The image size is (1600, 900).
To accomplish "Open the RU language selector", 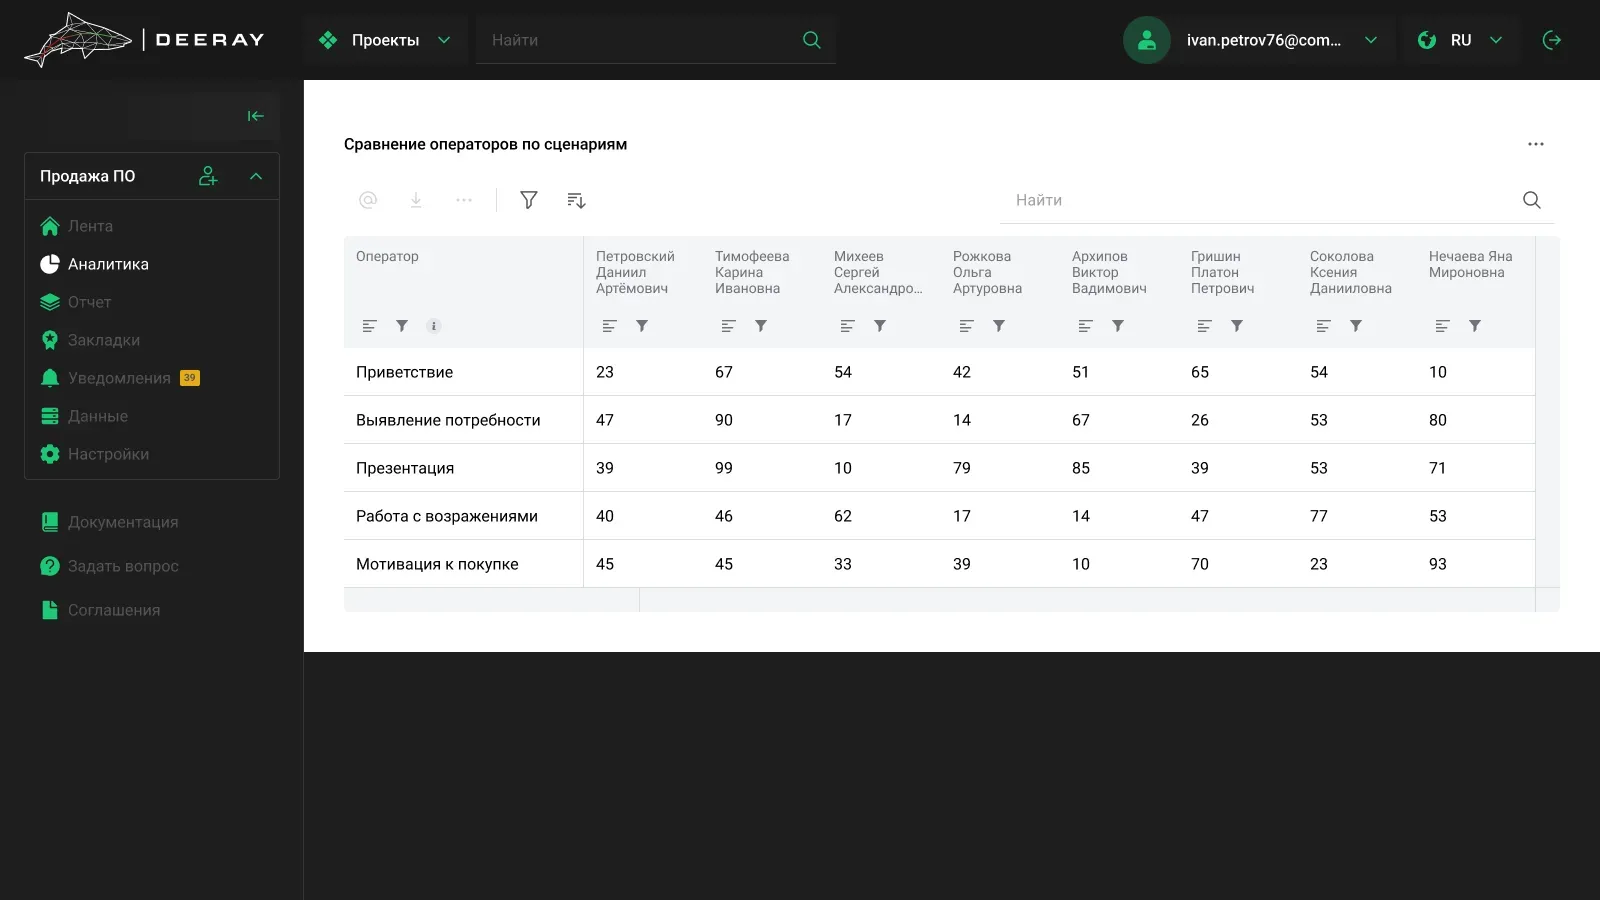I will pos(1460,40).
